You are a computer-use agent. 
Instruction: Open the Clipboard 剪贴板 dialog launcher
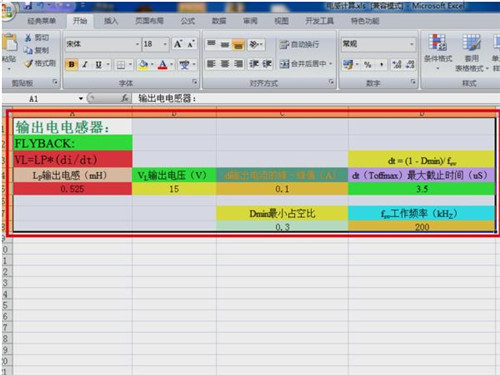[x=55, y=82]
